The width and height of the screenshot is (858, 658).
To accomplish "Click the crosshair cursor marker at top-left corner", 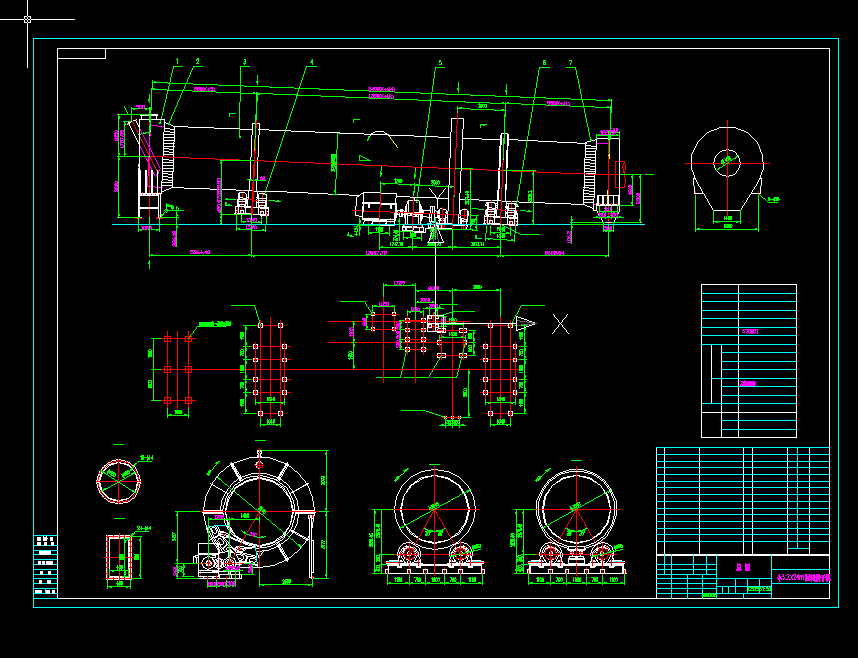I will click(27, 19).
